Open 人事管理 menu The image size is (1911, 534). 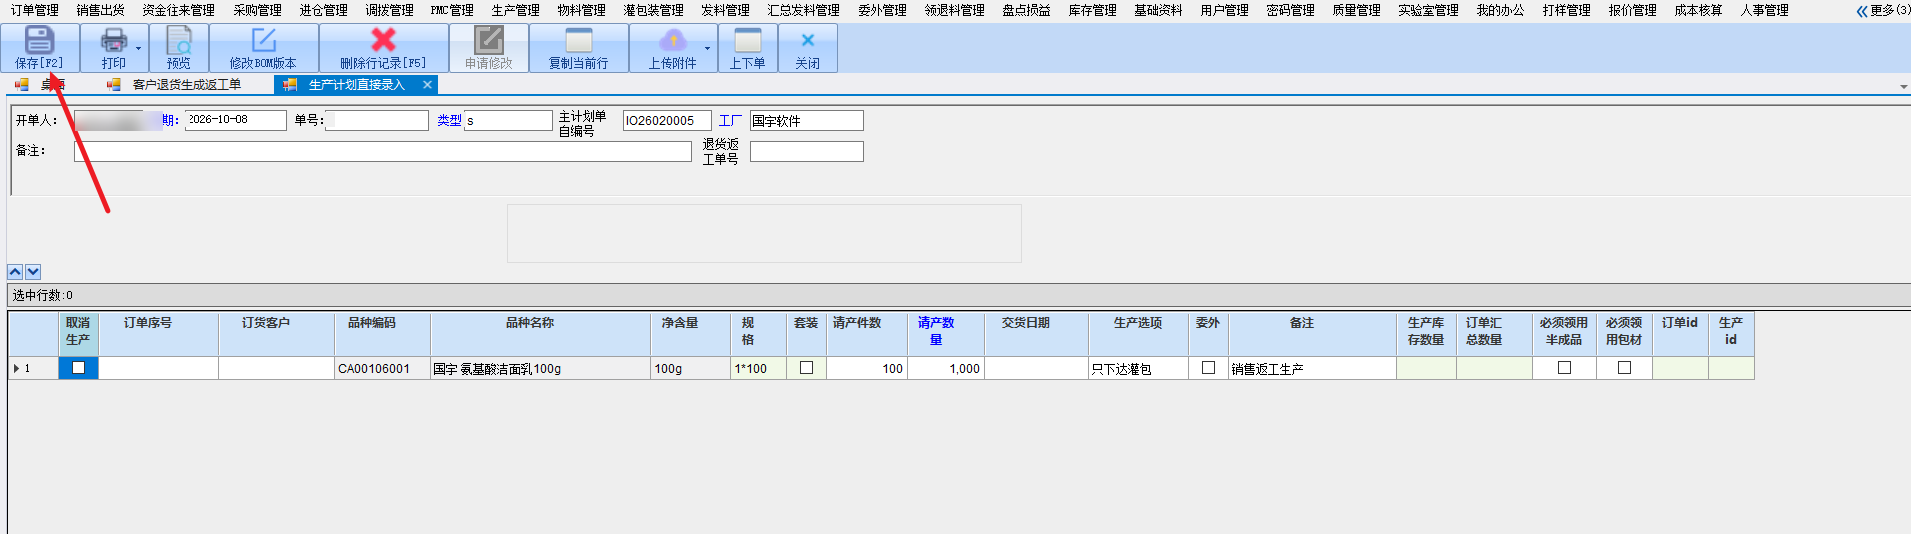tap(1765, 10)
